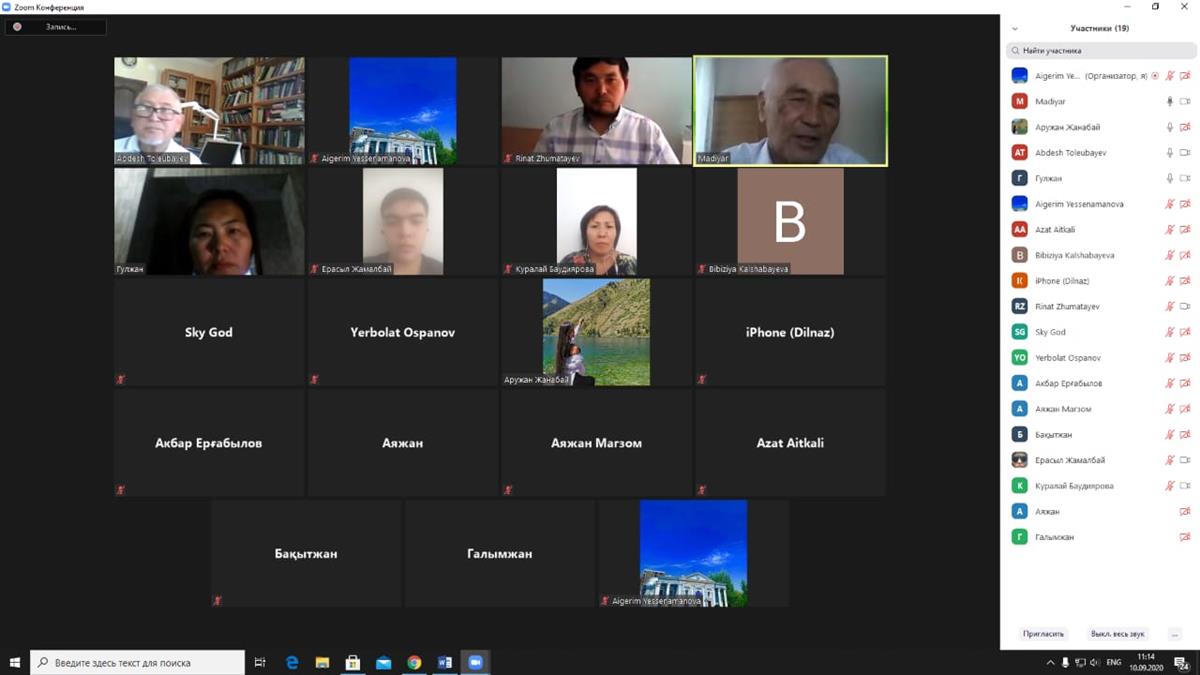Click Rinat Zhumatayev's camera icon in list
Image resolution: width=1200 pixels, height=675 pixels.
pos(1185,307)
